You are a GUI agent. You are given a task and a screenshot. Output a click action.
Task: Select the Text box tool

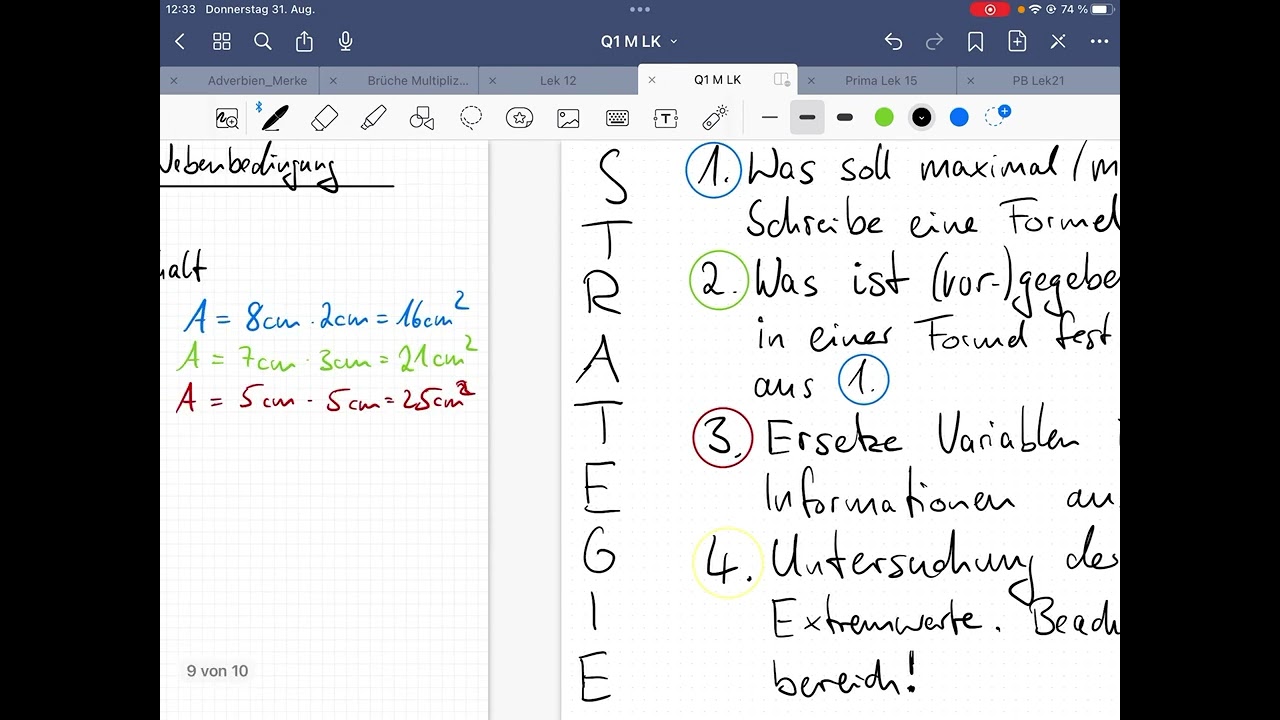[666, 118]
